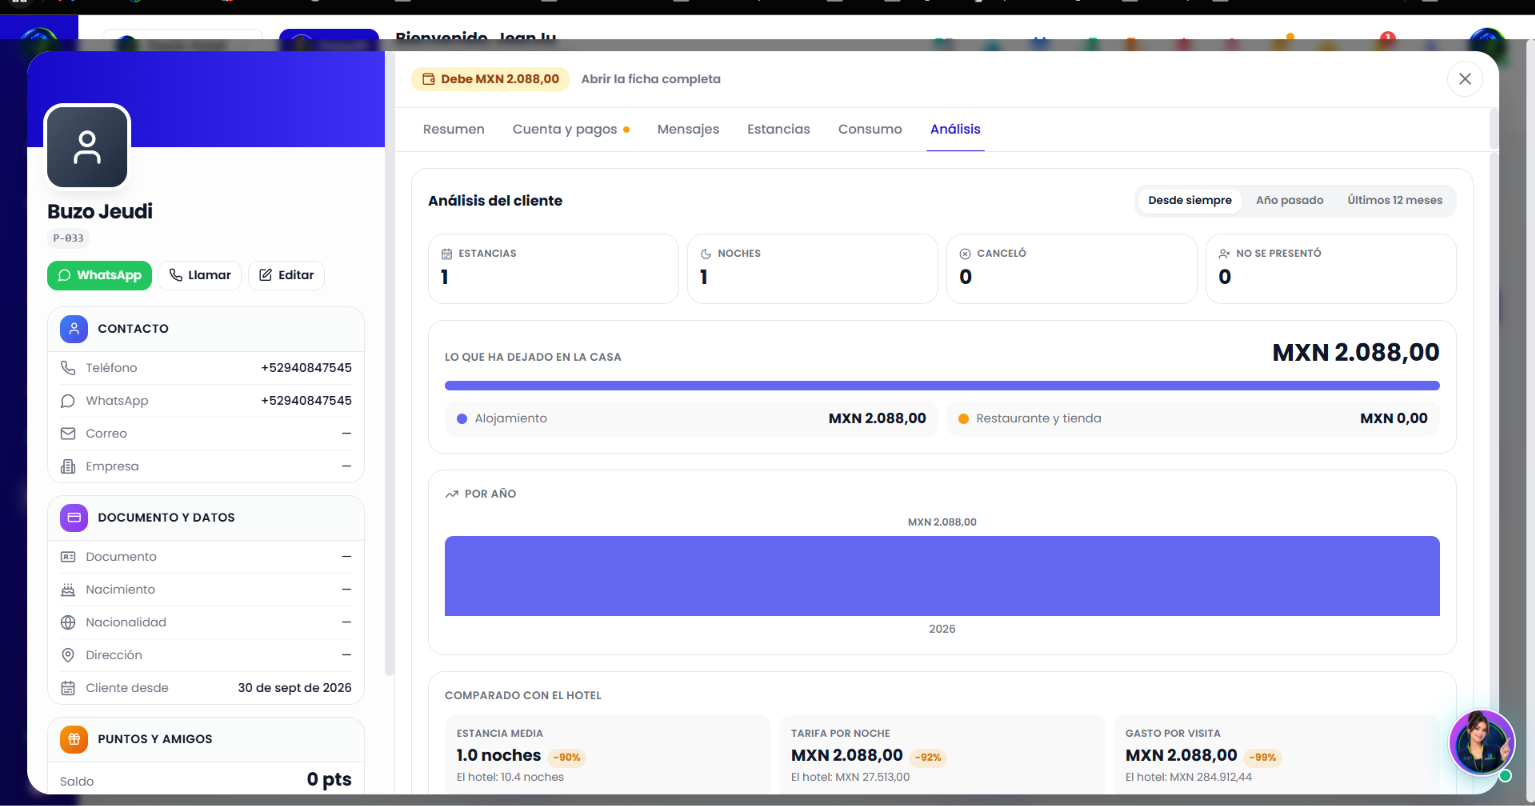This screenshot has height=806, width=1535.
Task: Click the phone number +52940847545 in Teléfono row
Action: tap(306, 368)
